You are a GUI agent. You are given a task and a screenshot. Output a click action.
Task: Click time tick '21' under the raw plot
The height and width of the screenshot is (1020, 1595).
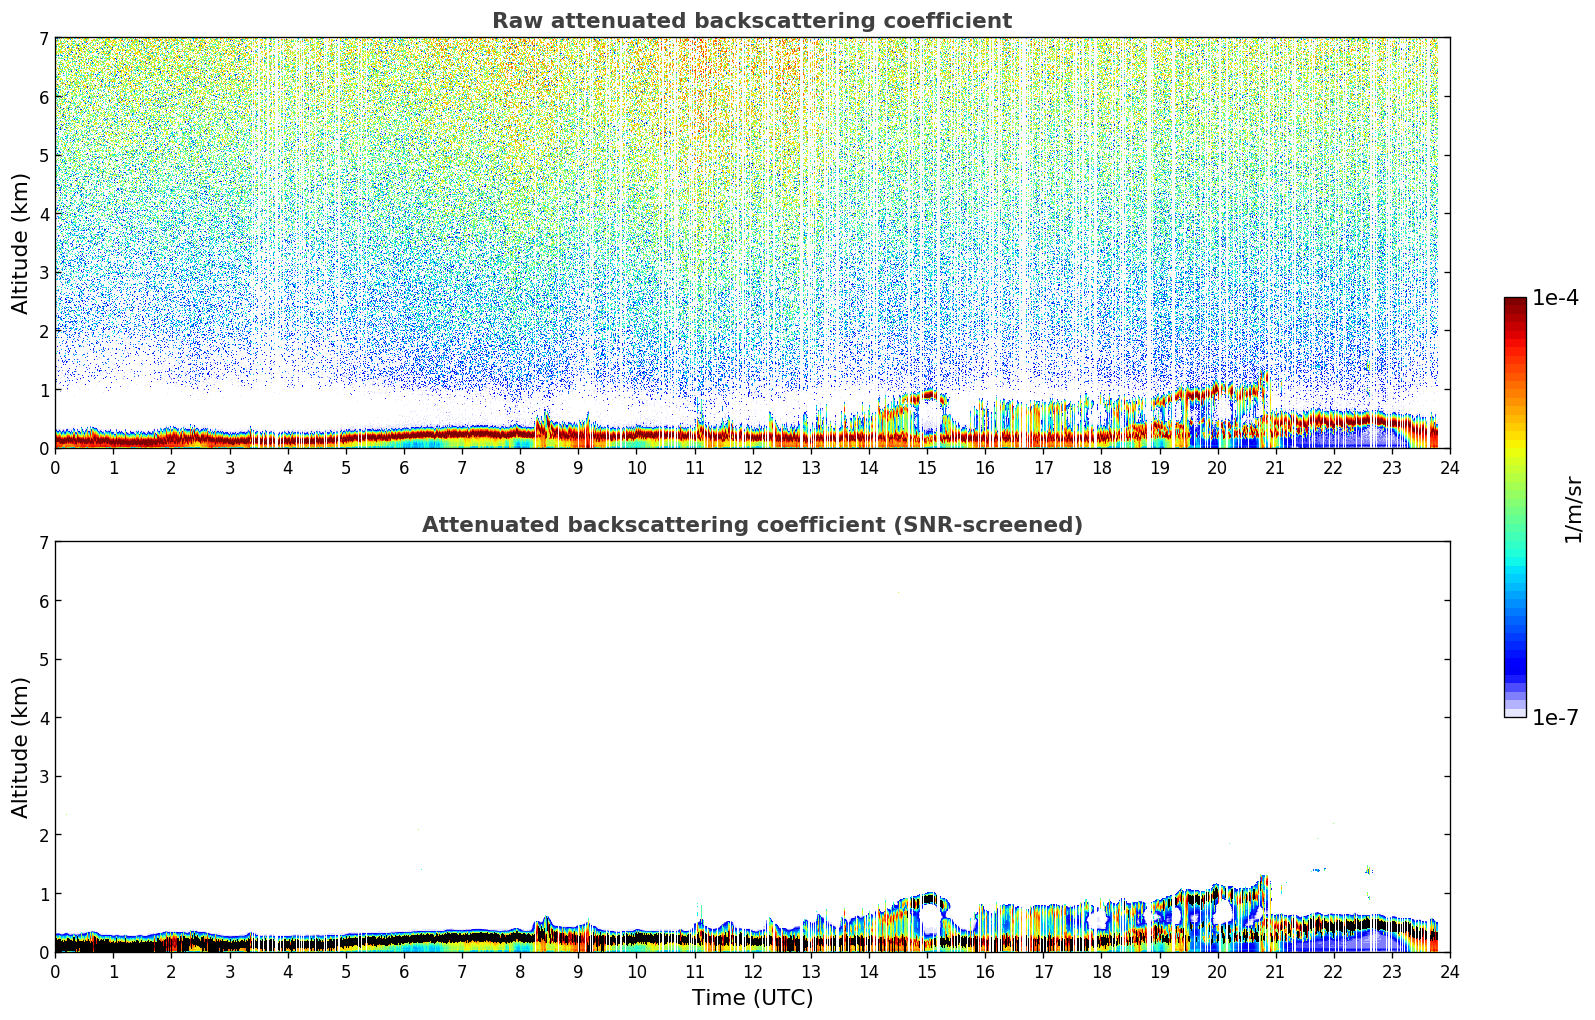[1275, 467]
